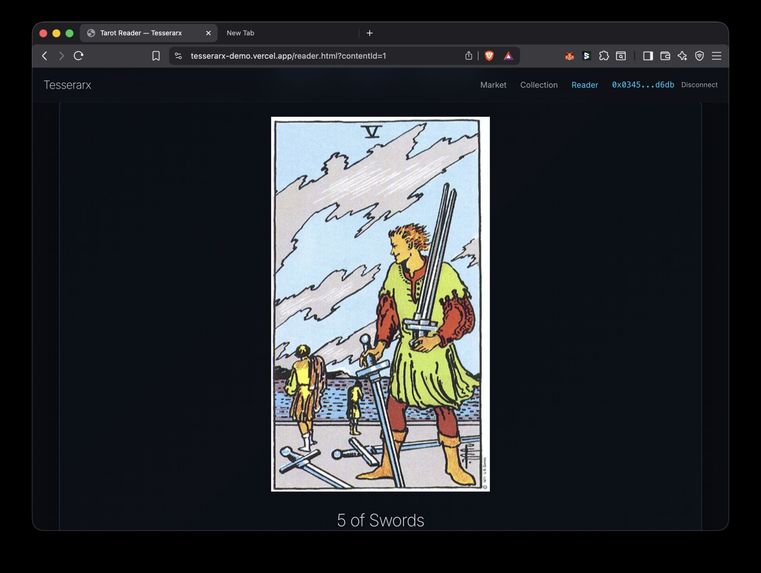Open the browser hamburger menu
This screenshot has height=573, width=761.
(716, 56)
